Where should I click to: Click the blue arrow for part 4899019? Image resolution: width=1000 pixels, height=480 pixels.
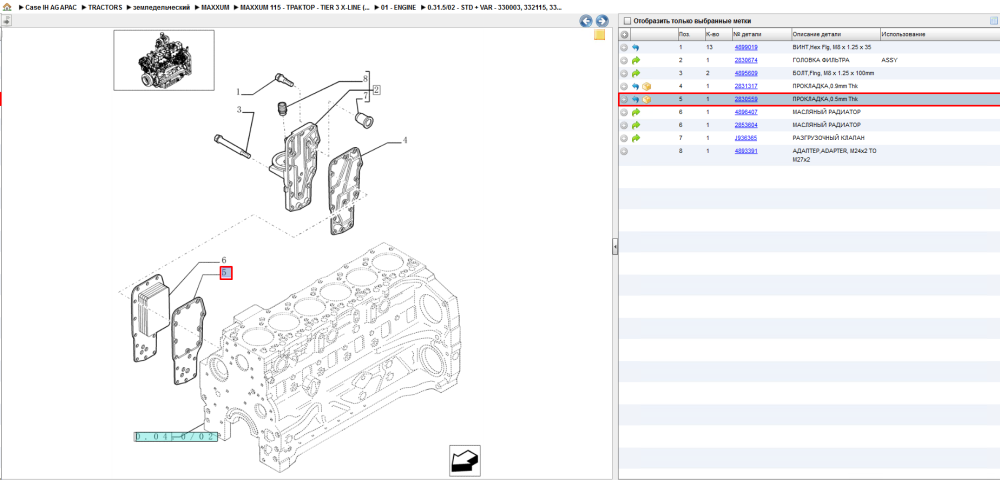(636, 48)
